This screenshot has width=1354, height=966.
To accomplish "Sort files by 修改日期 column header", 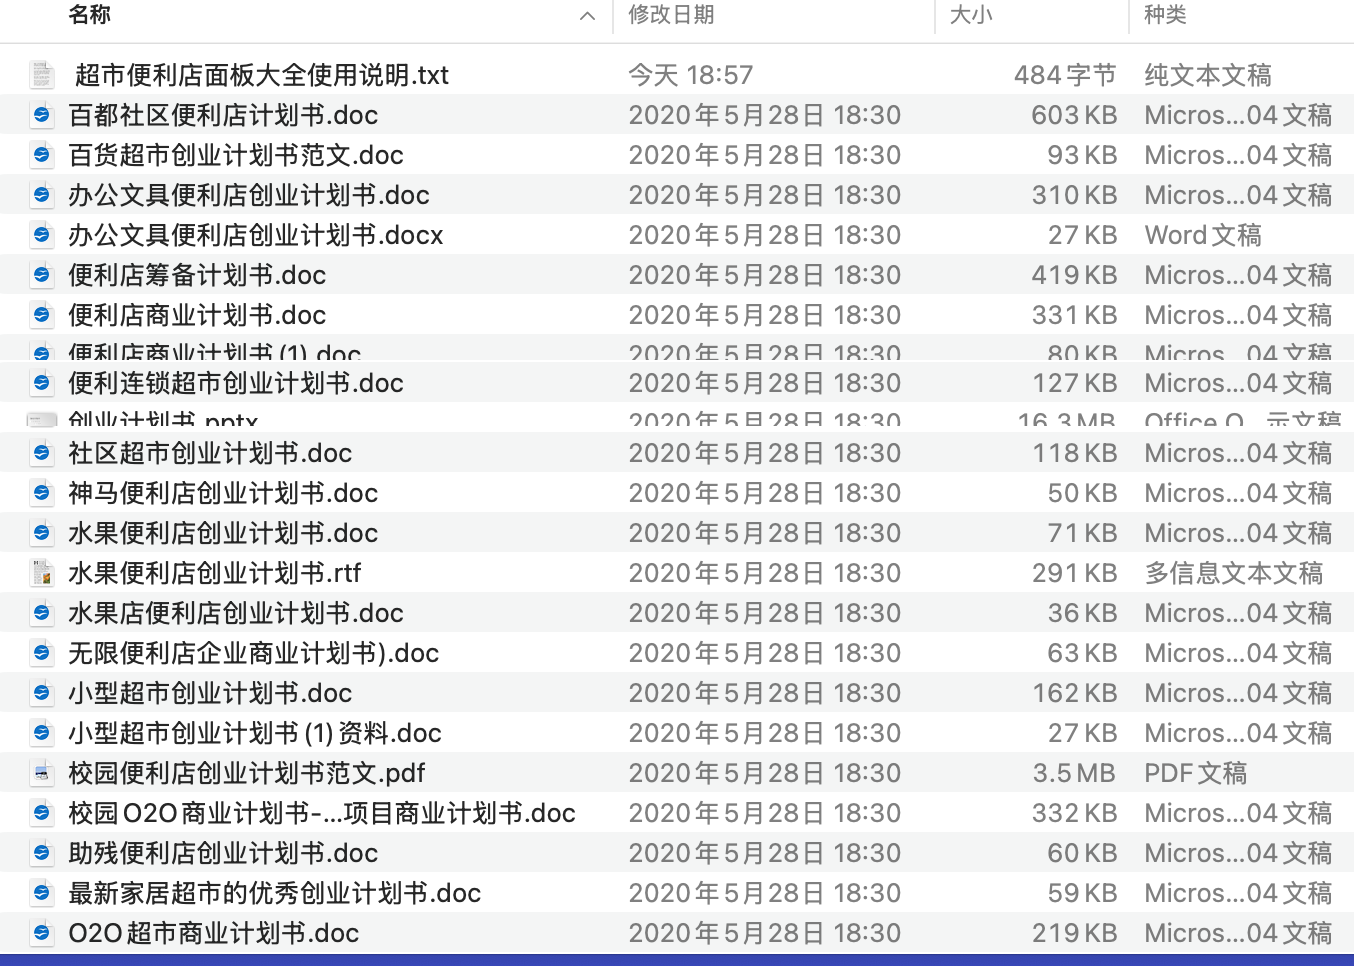I will pyautogui.click(x=671, y=15).
